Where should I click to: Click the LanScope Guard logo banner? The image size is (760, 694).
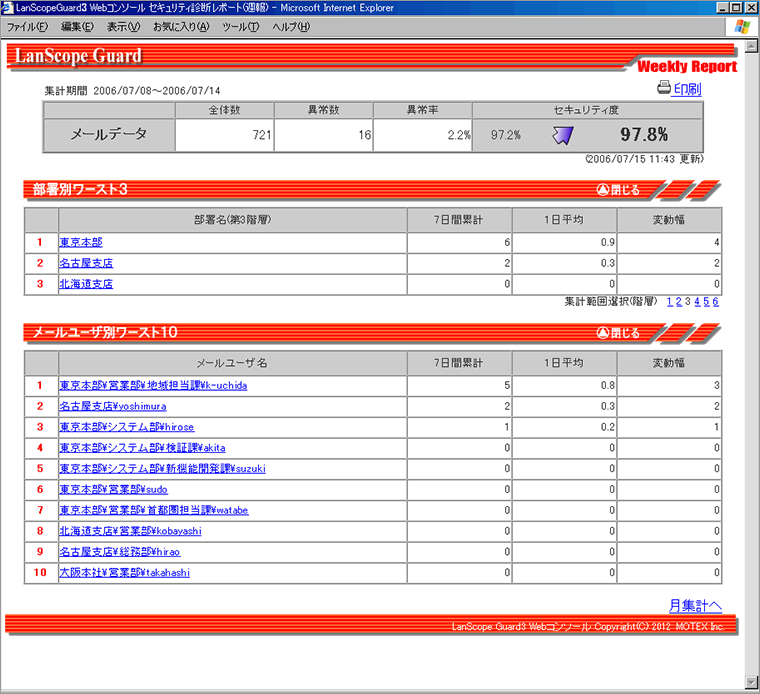coord(78,56)
